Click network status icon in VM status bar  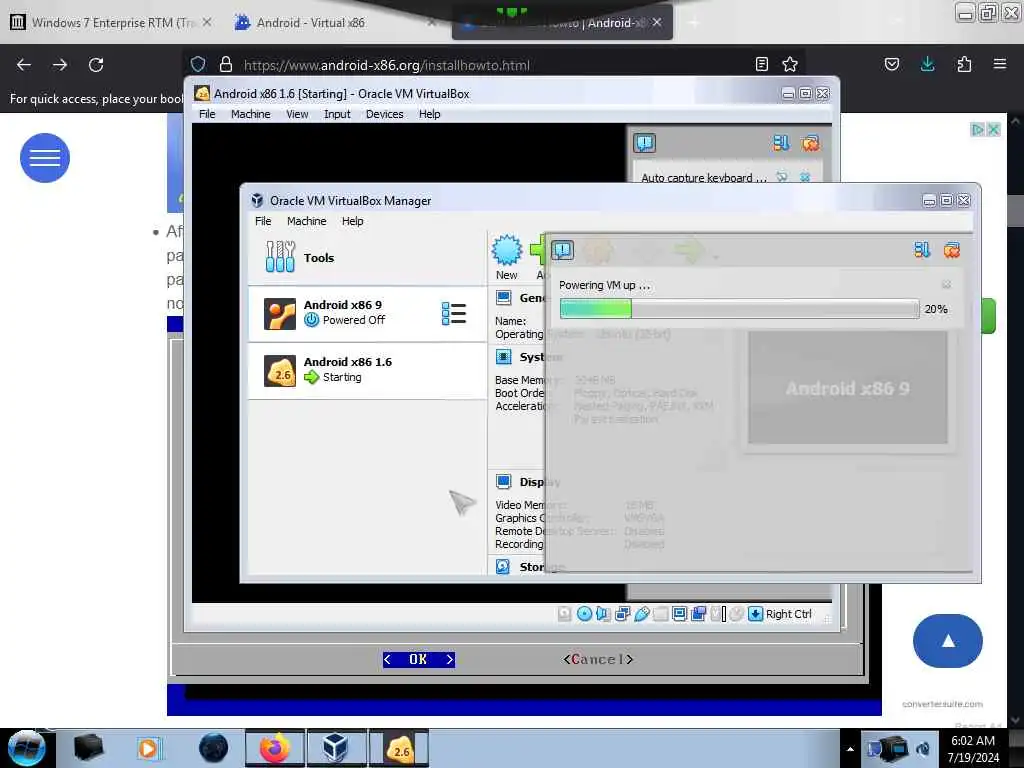point(622,613)
